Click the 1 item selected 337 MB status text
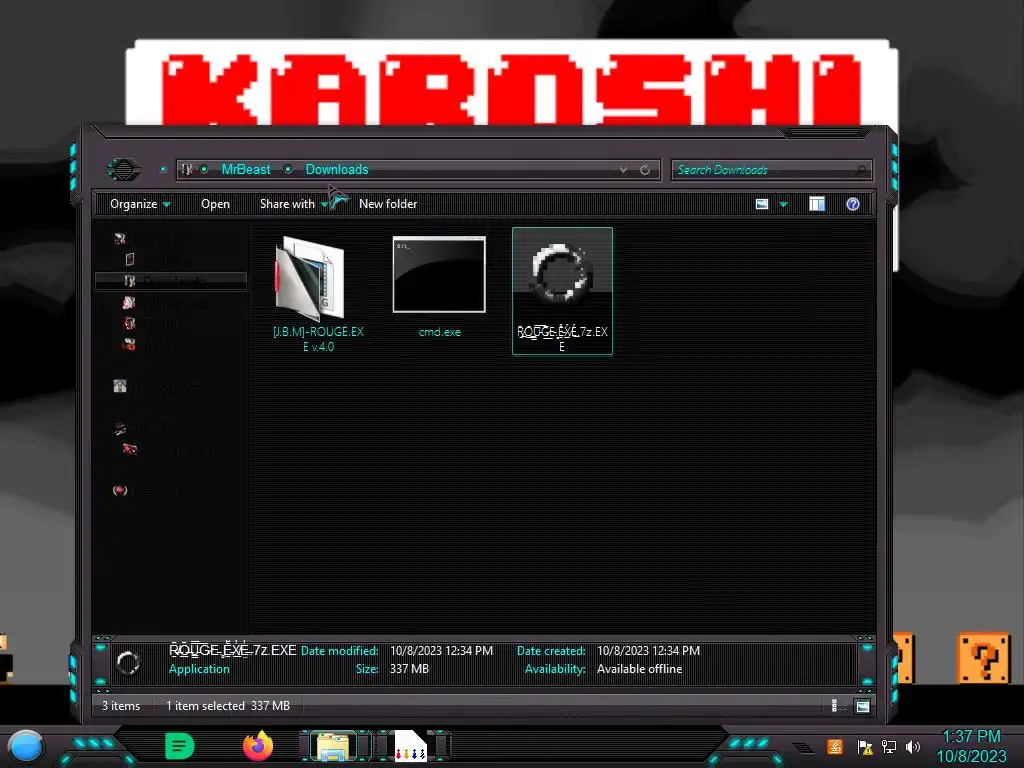 (x=228, y=706)
